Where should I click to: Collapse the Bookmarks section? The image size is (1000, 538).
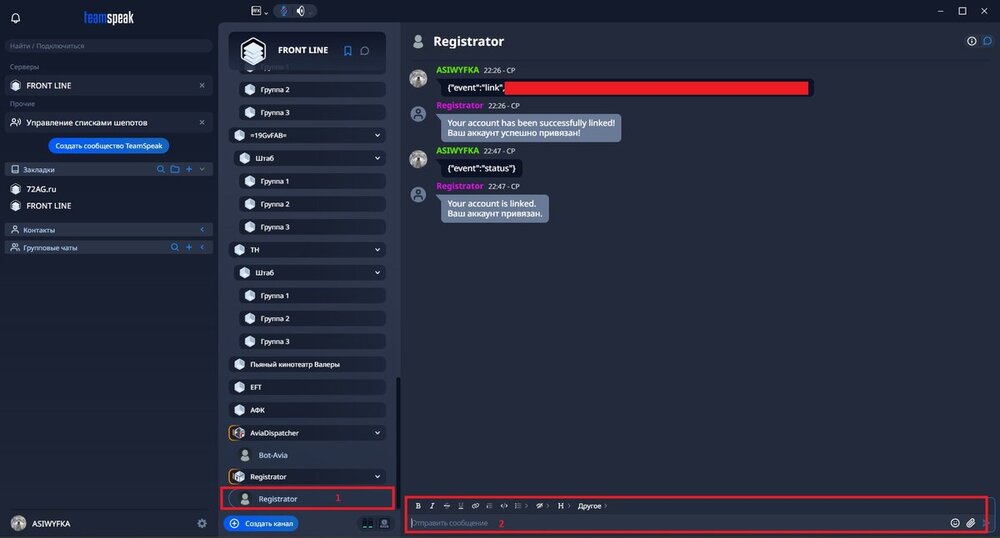point(202,170)
